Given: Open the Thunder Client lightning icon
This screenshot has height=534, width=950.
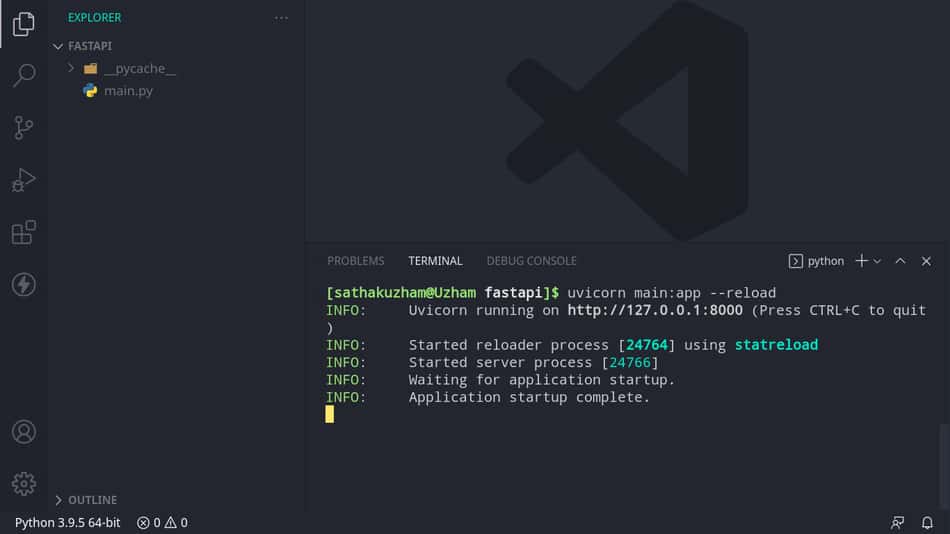Looking at the screenshot, I should click(24, 284).
